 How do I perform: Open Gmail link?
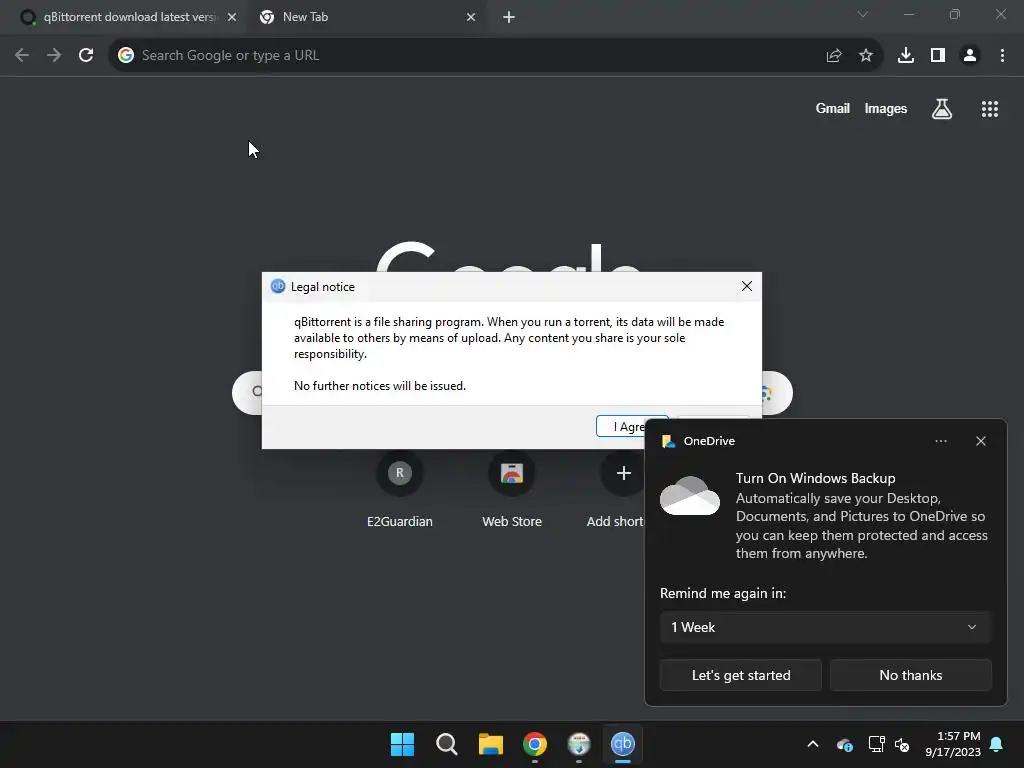pos(833,108)
